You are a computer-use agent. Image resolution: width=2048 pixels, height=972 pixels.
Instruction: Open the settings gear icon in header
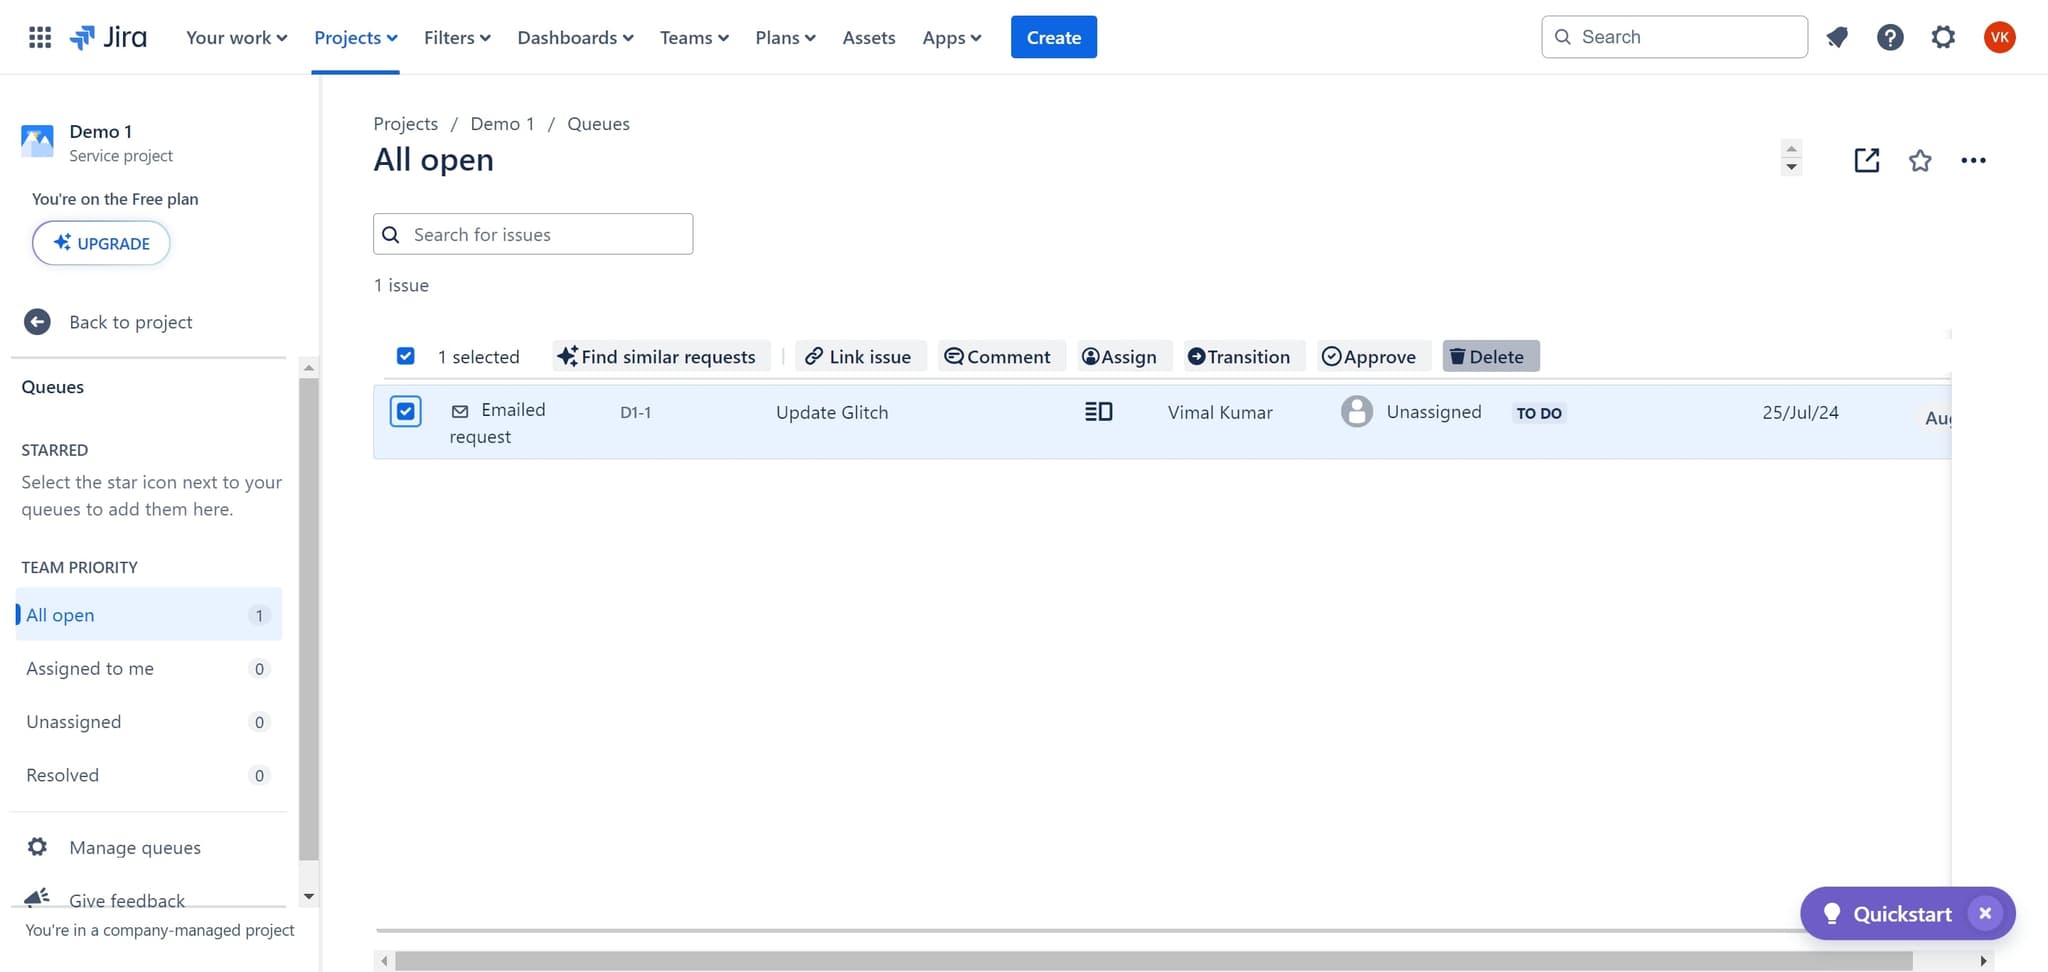pos(1942,38)
